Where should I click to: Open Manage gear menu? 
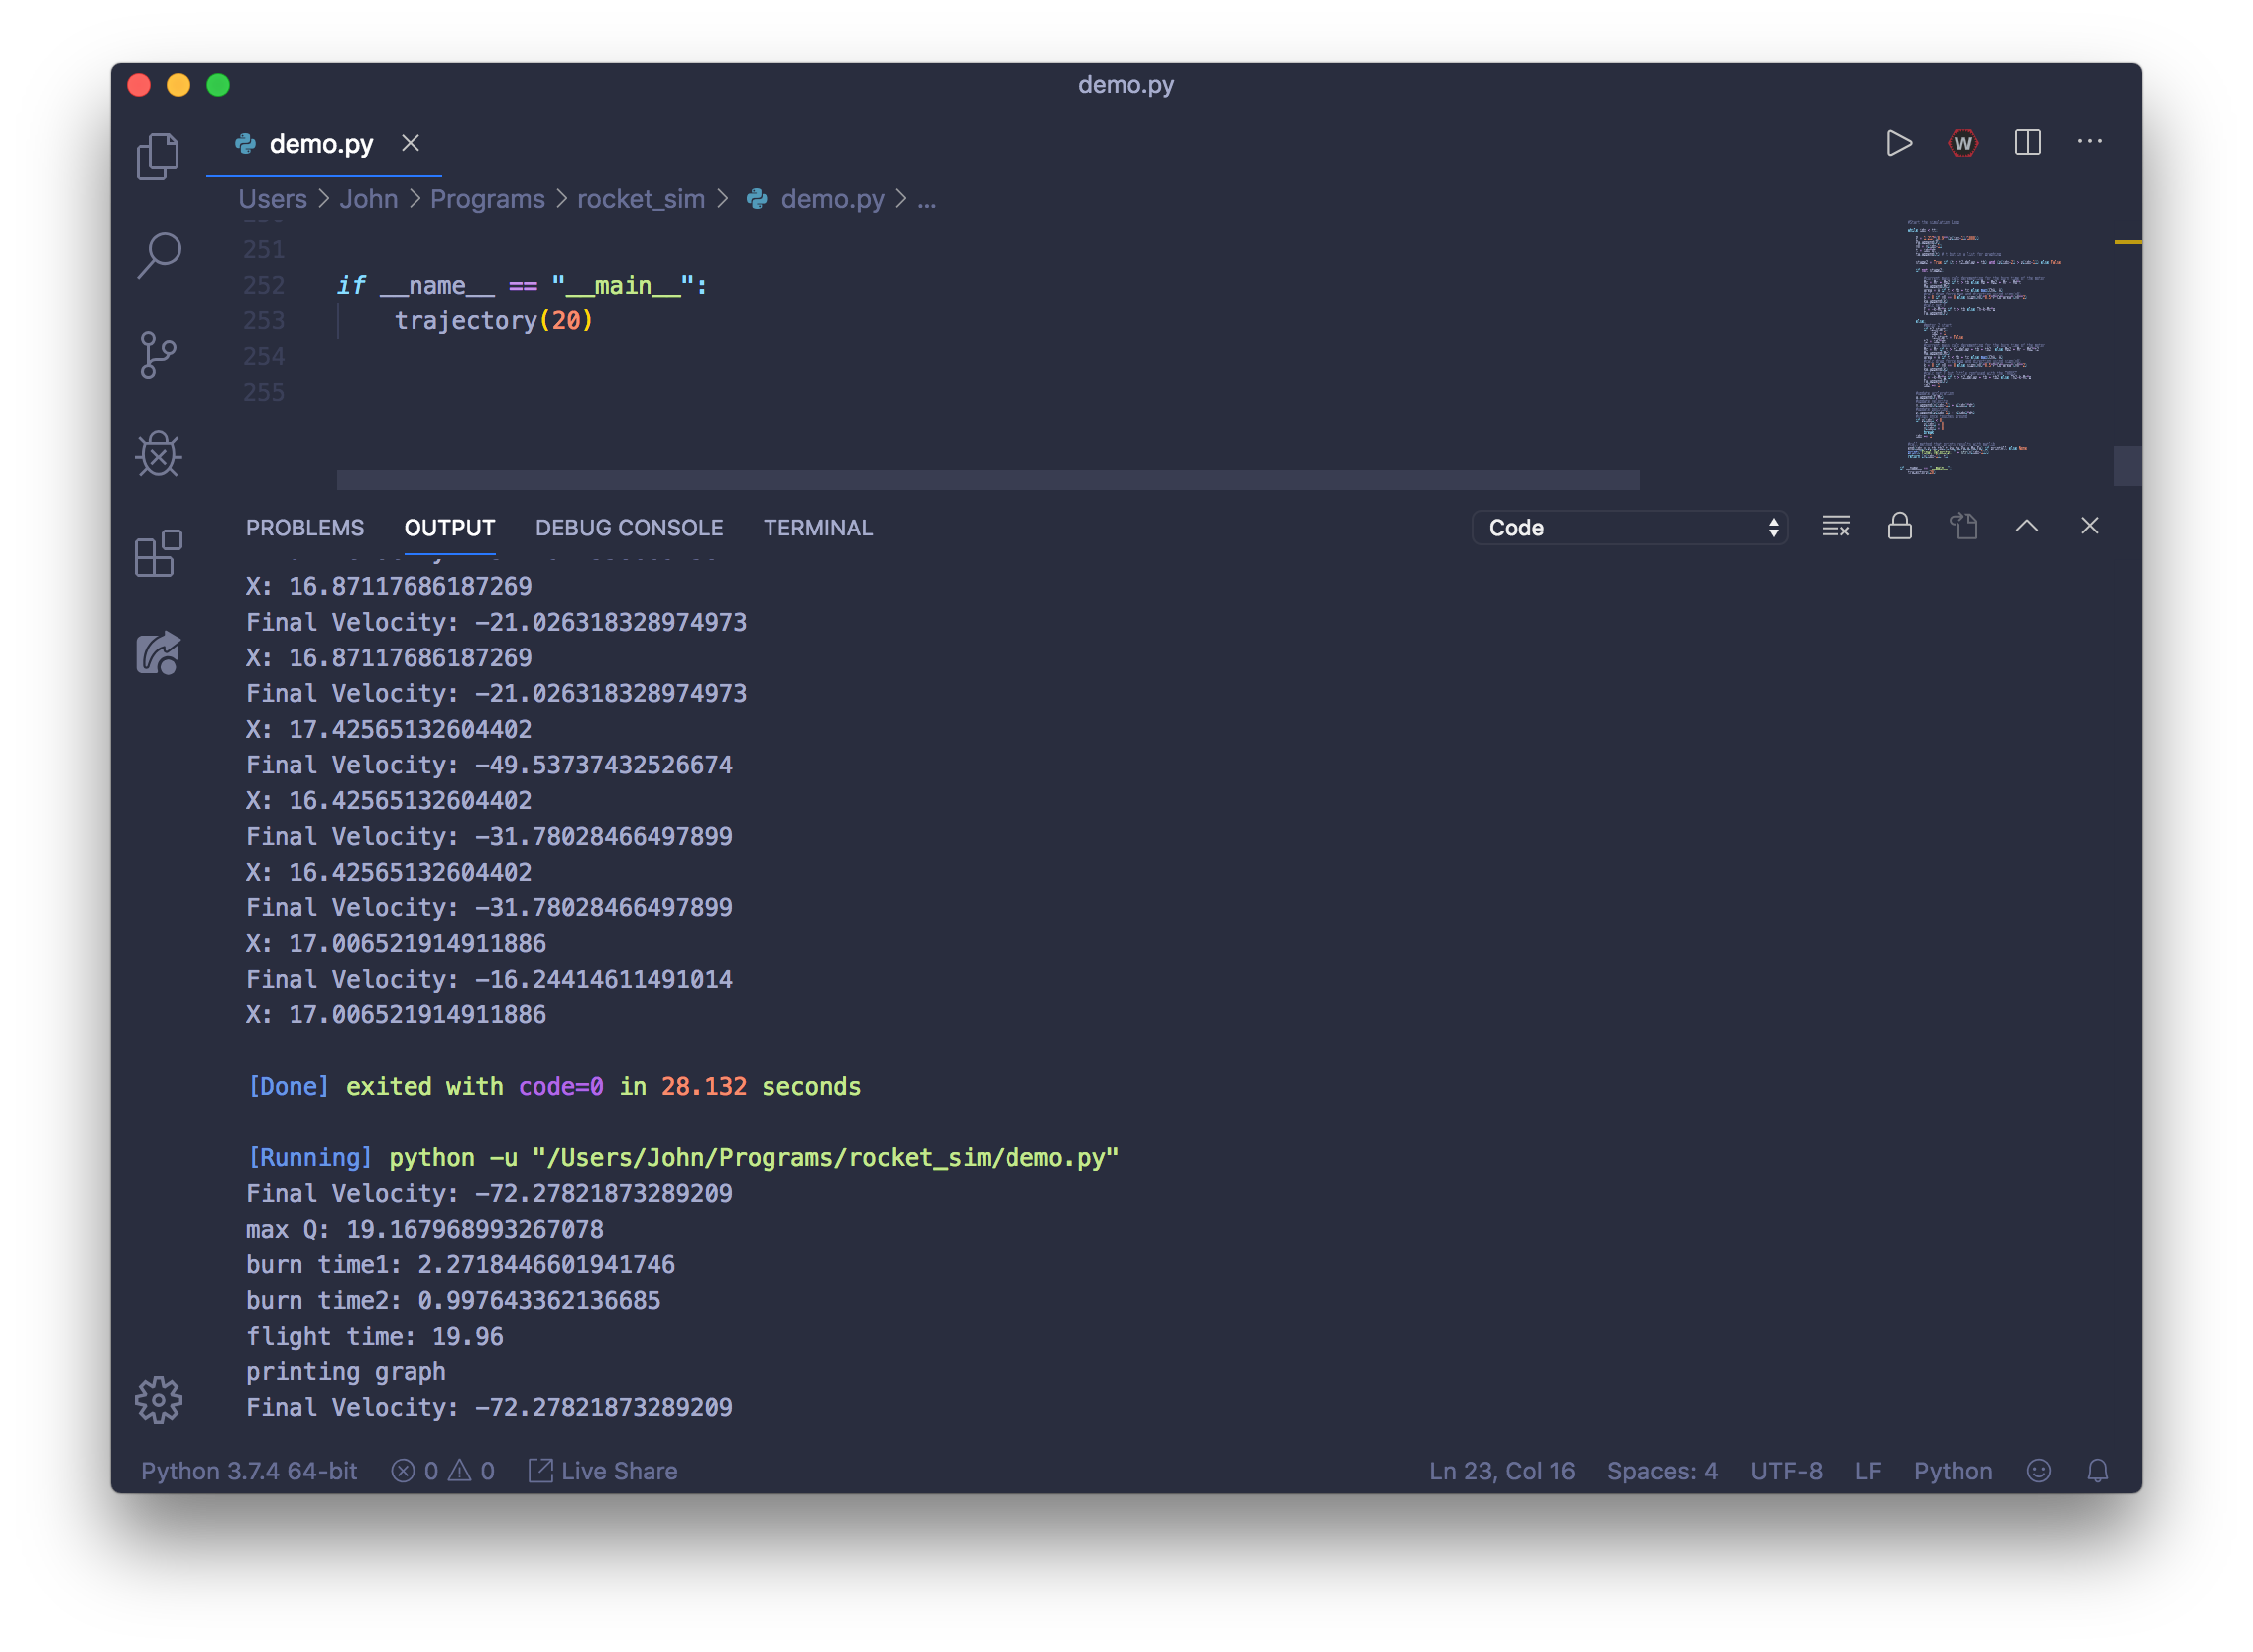click(158, 1400)
